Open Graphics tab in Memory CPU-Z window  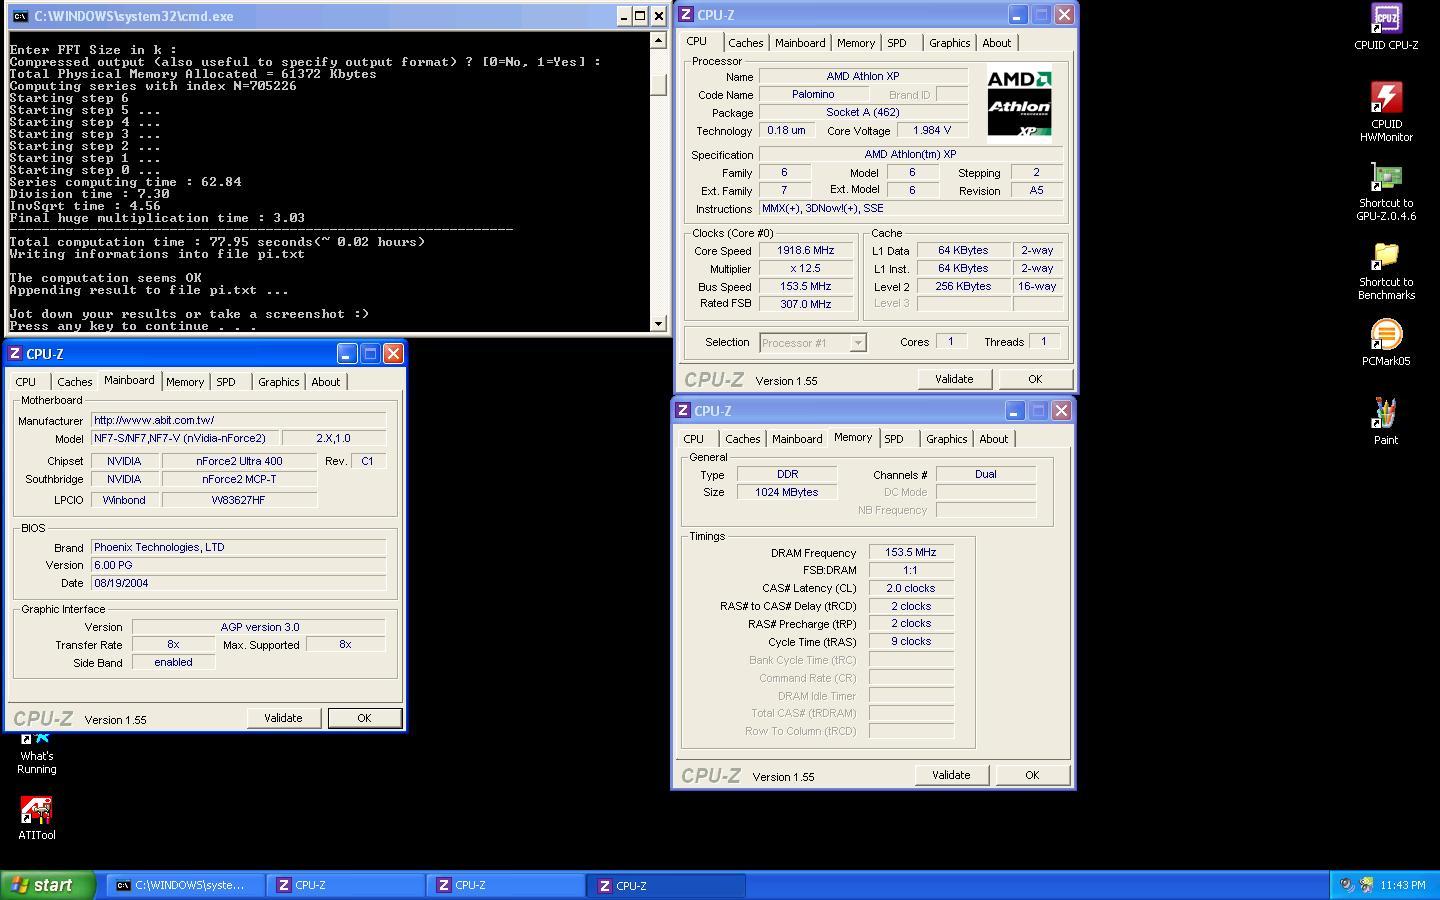pyautogui.click(x=946, y=439)
